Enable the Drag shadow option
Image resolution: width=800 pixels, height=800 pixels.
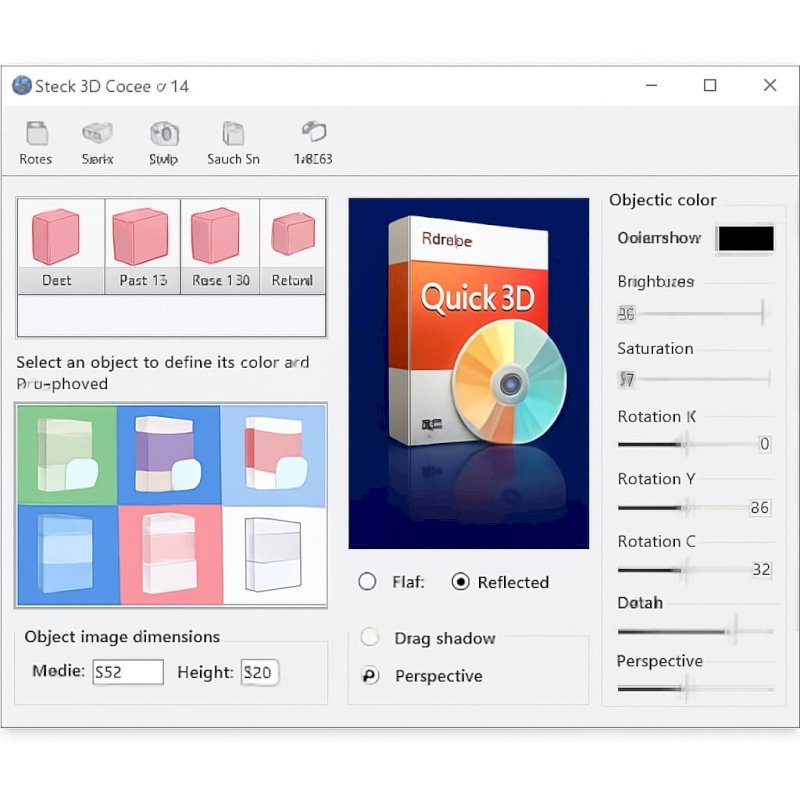[x=370, y=638]
